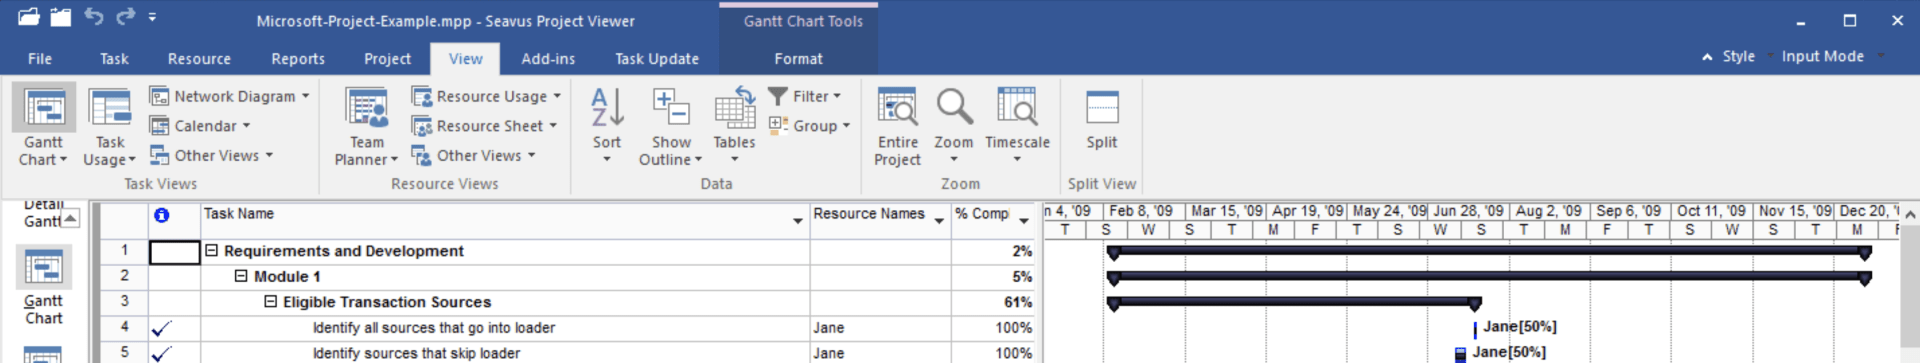Switch to the Format tab
The image size is (1920, 363).
click(798, 59)
